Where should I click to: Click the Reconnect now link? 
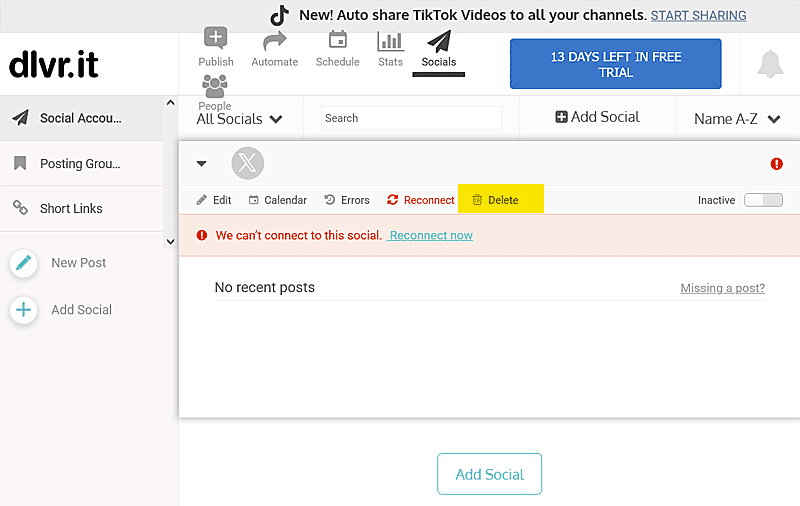coord(431,235)
